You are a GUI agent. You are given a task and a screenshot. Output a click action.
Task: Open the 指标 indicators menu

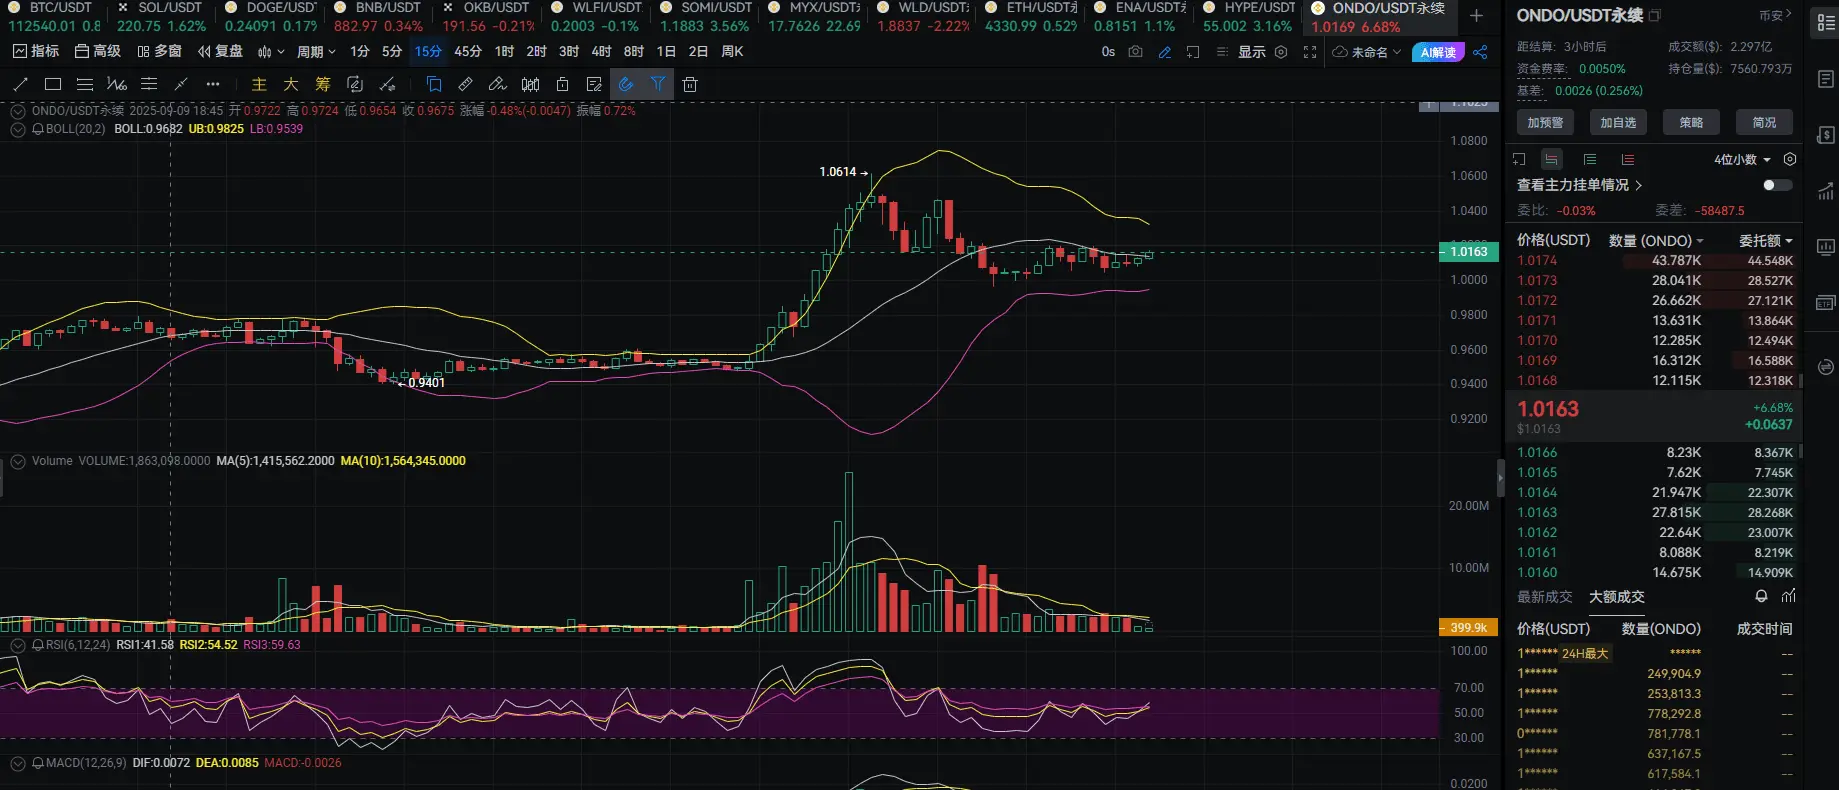point(35,52)
